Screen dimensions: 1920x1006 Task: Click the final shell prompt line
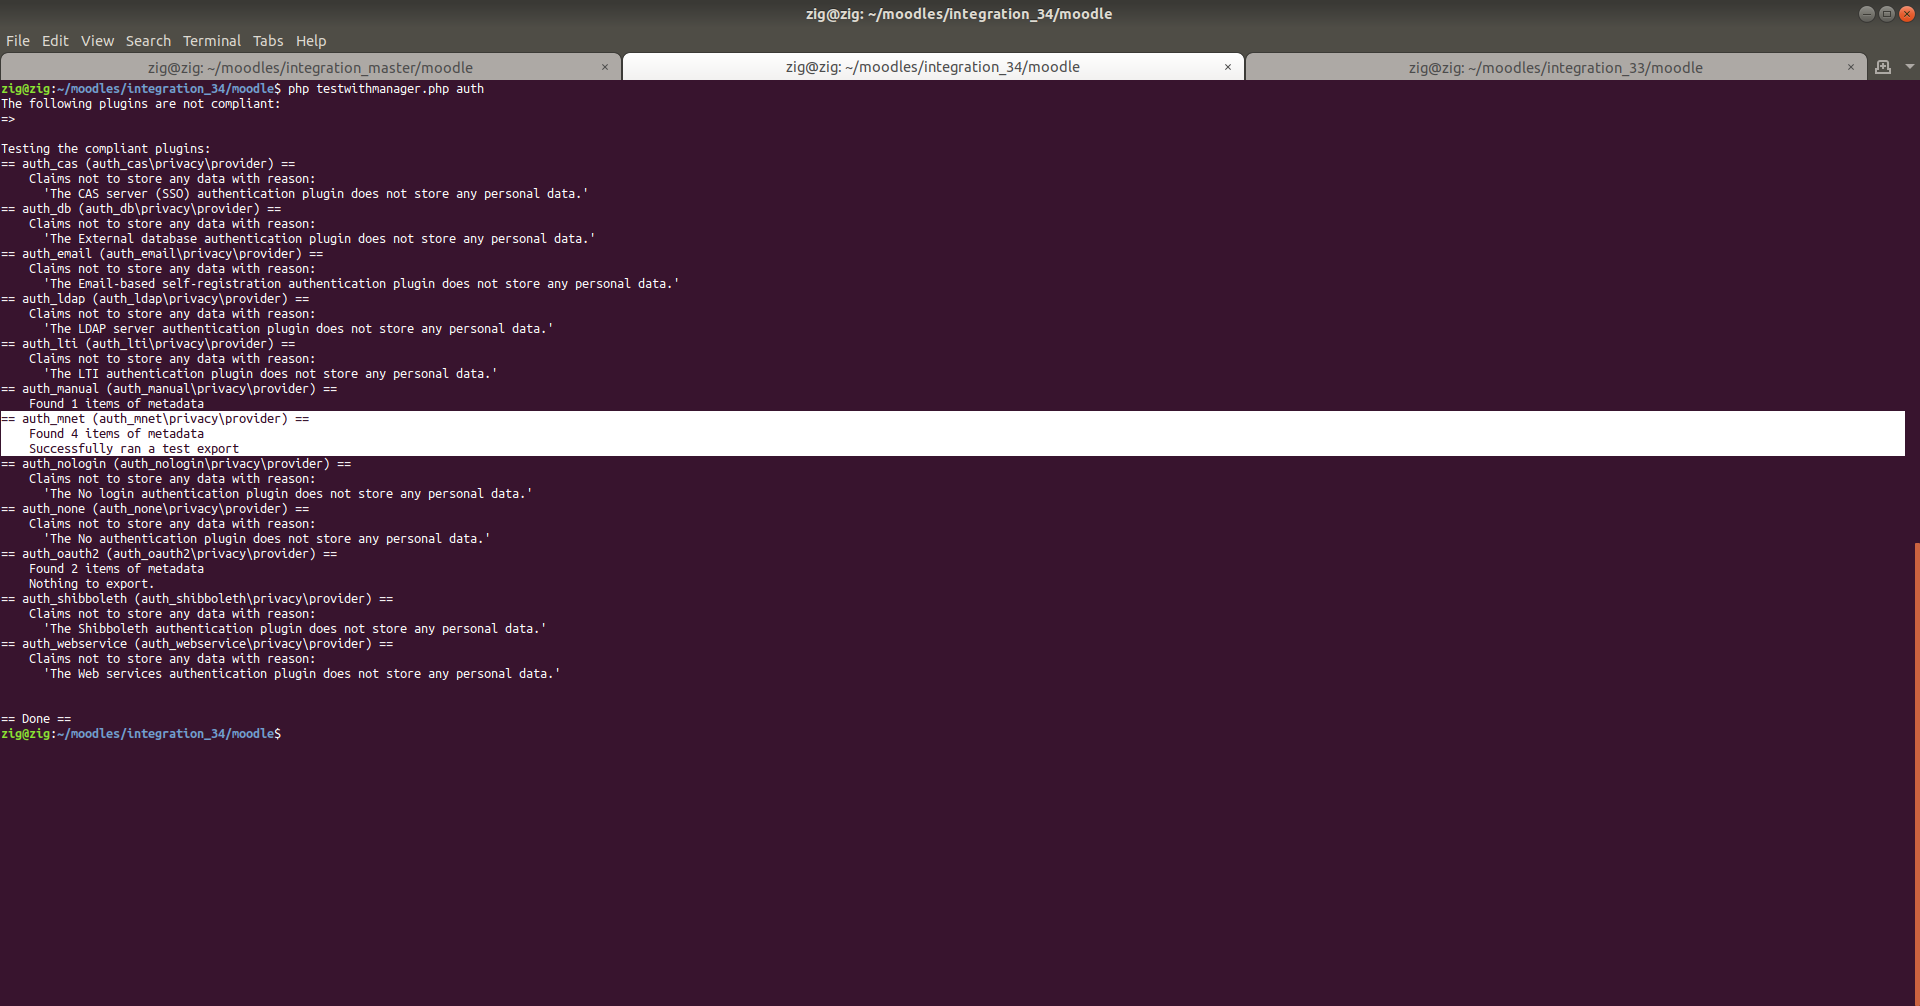pos(141,734)
